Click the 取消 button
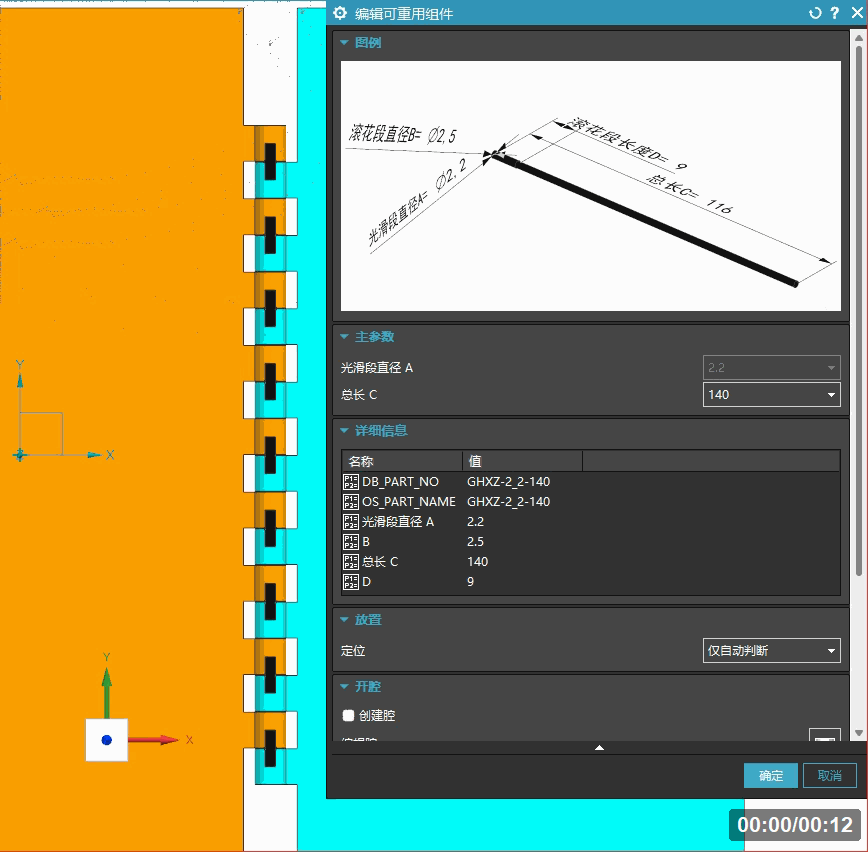This screenshot has width=868, height=852. [x=829, y=776]
